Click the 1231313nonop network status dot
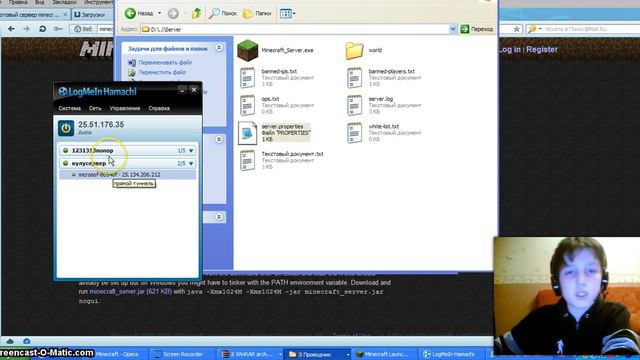 66,151
